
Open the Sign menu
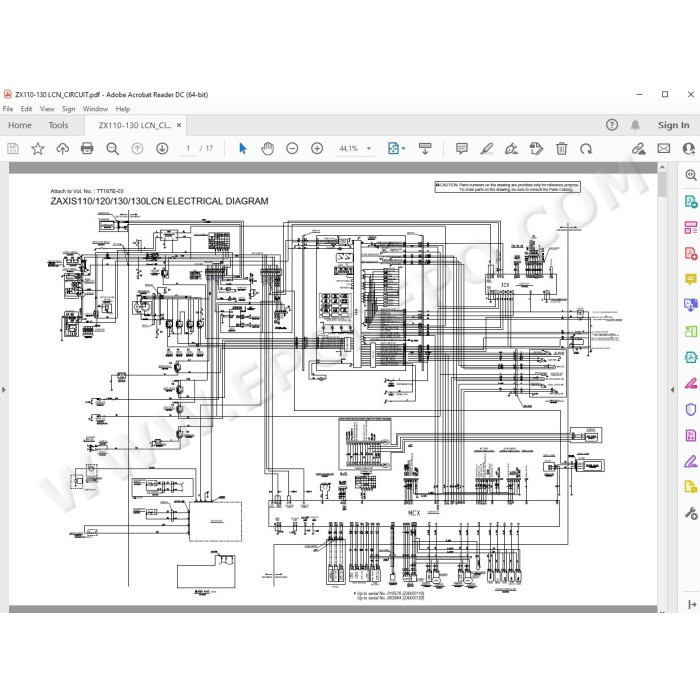68,109
